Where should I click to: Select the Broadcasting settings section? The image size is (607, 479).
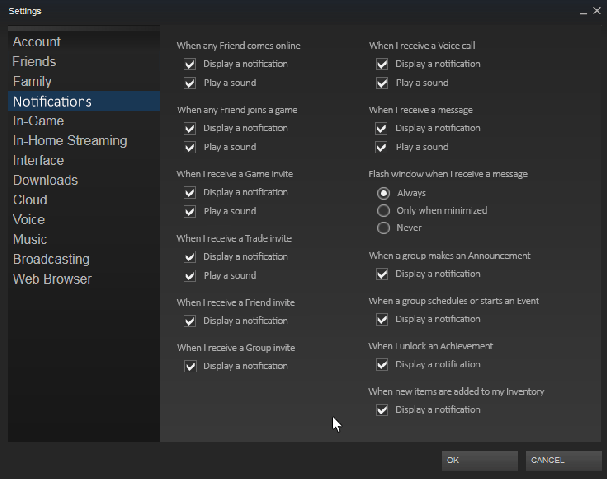pos(51,259)
